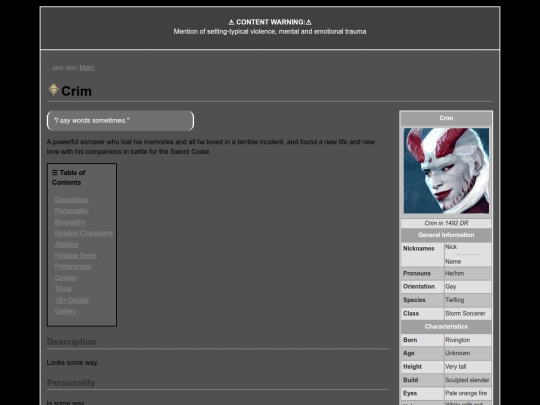
Task: Select the Class value "Storm Sorcerer"
Action: (x=465, y=313)
